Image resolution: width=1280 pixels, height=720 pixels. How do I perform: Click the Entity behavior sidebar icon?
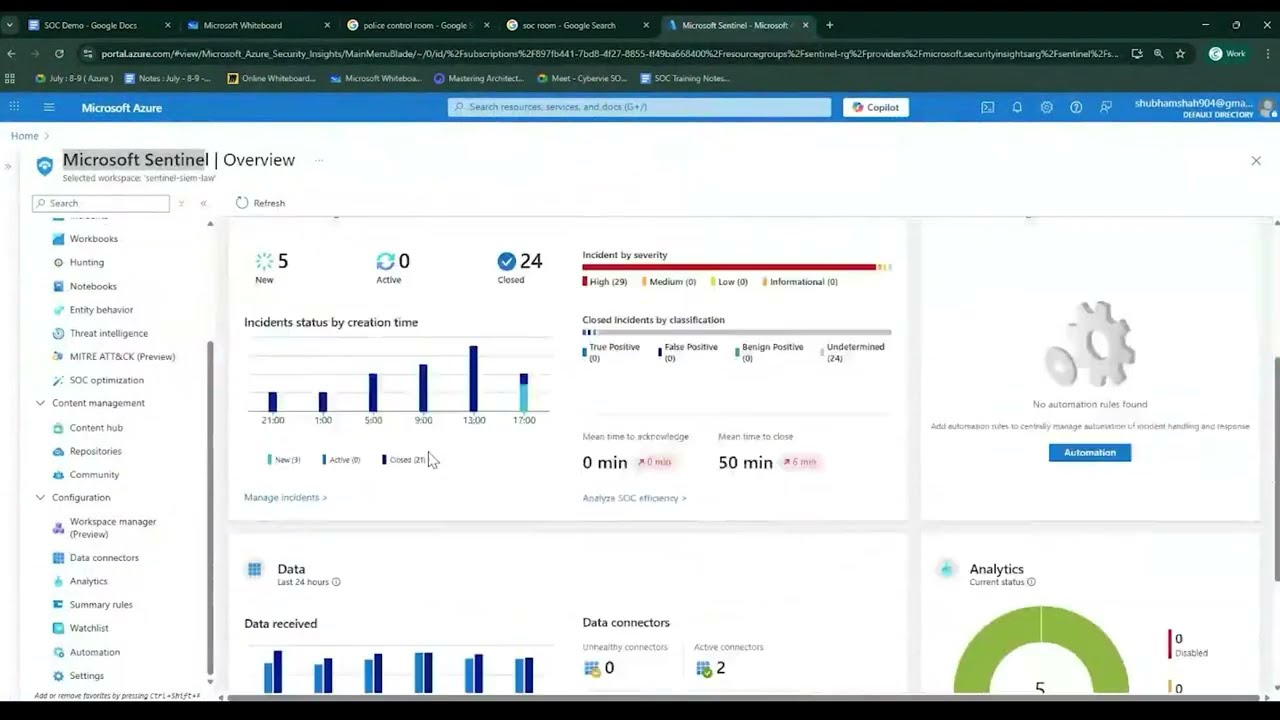(58, 310)
